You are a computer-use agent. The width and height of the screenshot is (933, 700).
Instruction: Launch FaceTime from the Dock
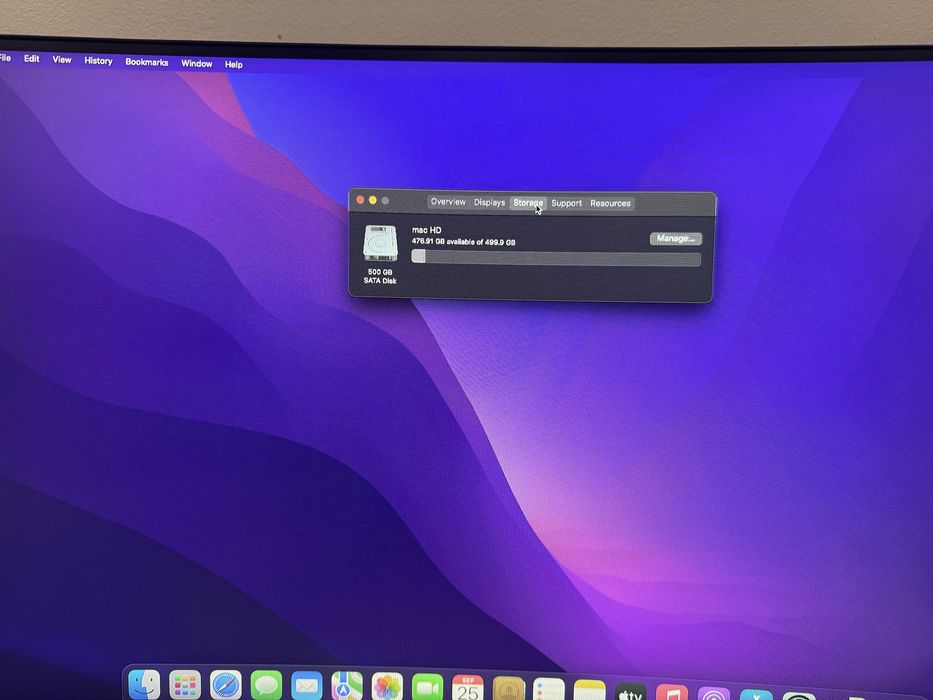click(x=427, y=687)
